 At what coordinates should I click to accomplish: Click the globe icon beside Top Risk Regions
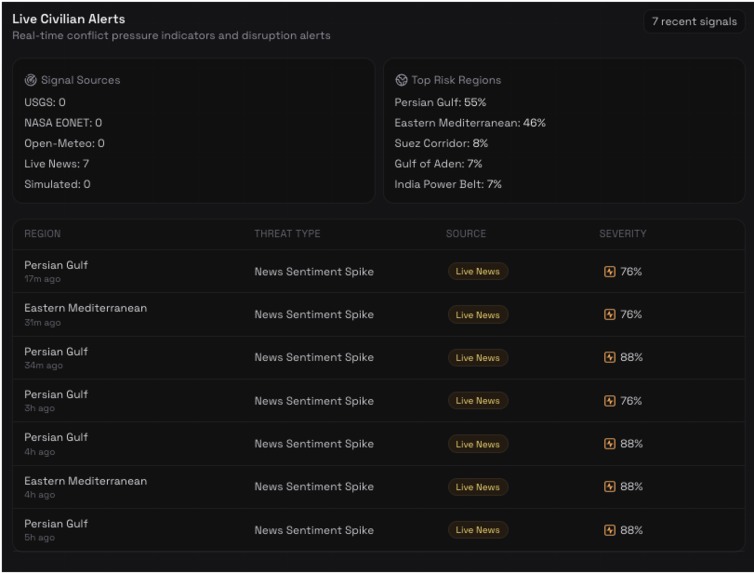(x=401, y=80)
